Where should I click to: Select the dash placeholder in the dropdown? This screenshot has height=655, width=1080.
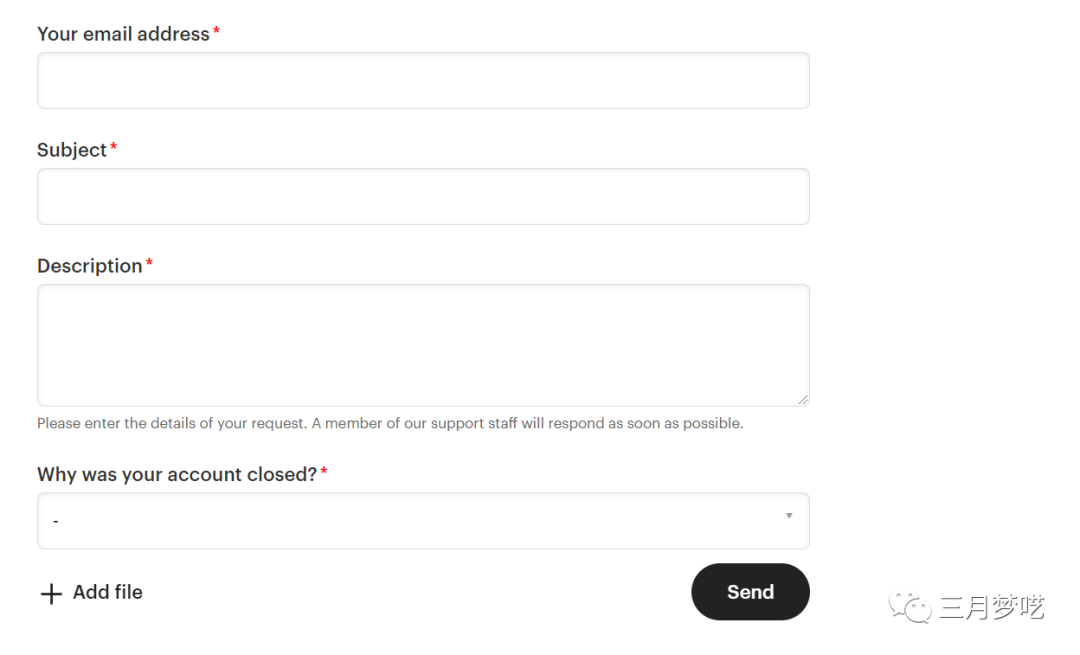coord(56,521)
